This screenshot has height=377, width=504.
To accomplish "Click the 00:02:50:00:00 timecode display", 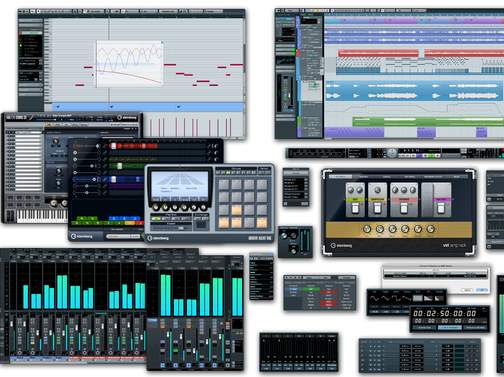I will pyautogui.click(x=445, y=313).
